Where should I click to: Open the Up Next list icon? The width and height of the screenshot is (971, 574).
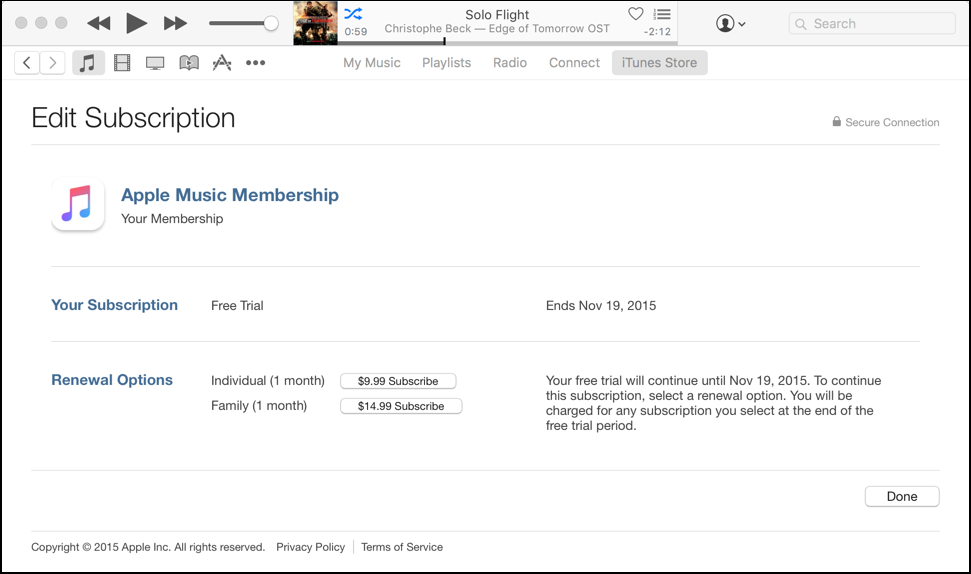[662, 14]
